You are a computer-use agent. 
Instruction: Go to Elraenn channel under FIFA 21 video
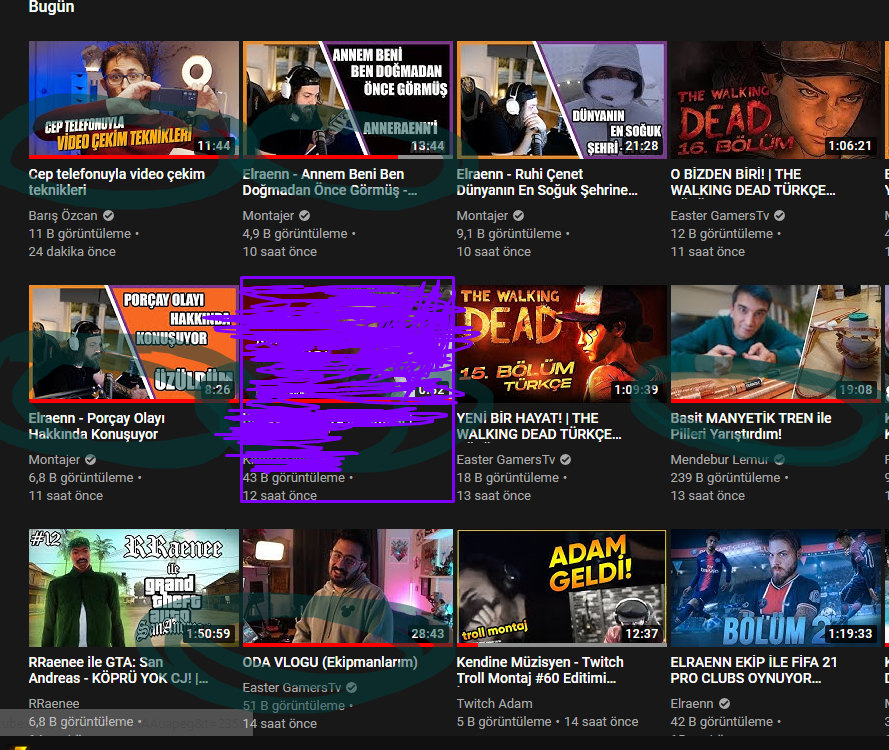tap(692, 704)
